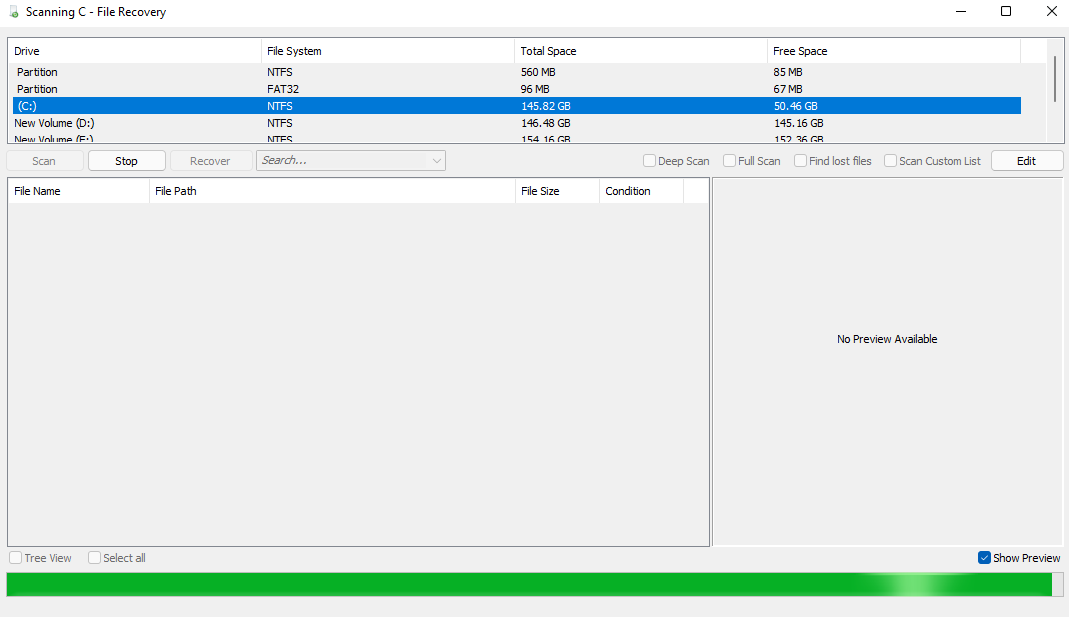Select the (C:) drive row
Screen dimensions: 1069x617
pos(517,106)
